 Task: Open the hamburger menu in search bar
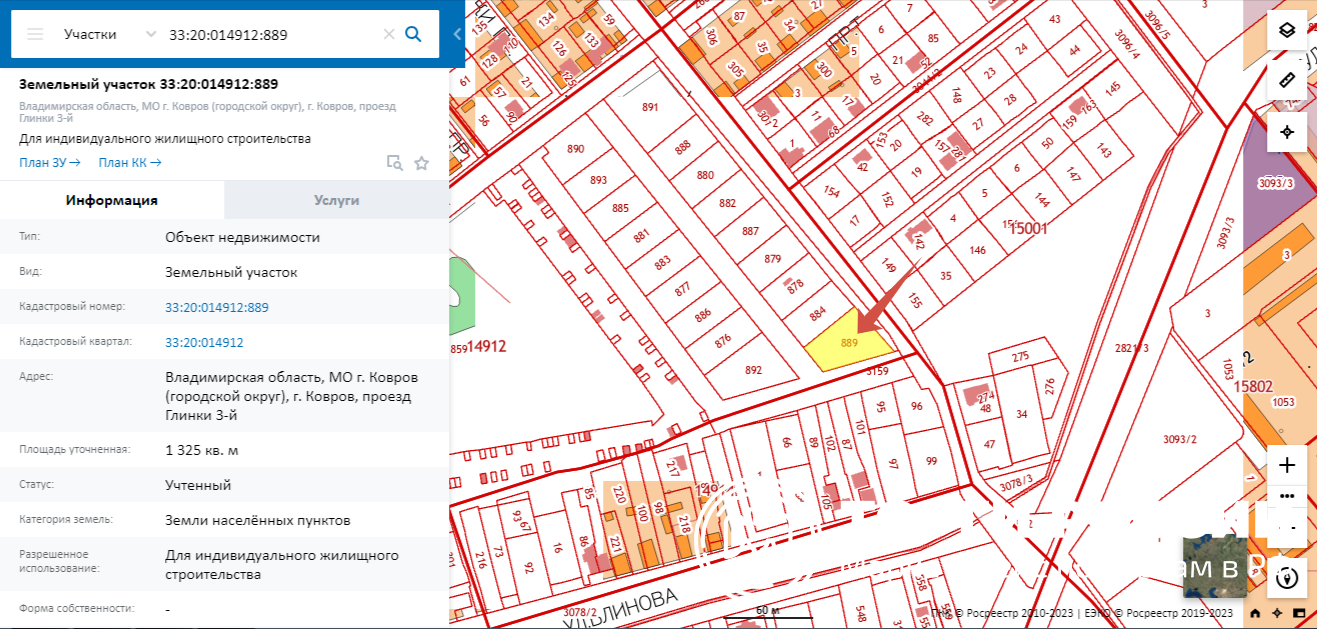click(35, 34)
